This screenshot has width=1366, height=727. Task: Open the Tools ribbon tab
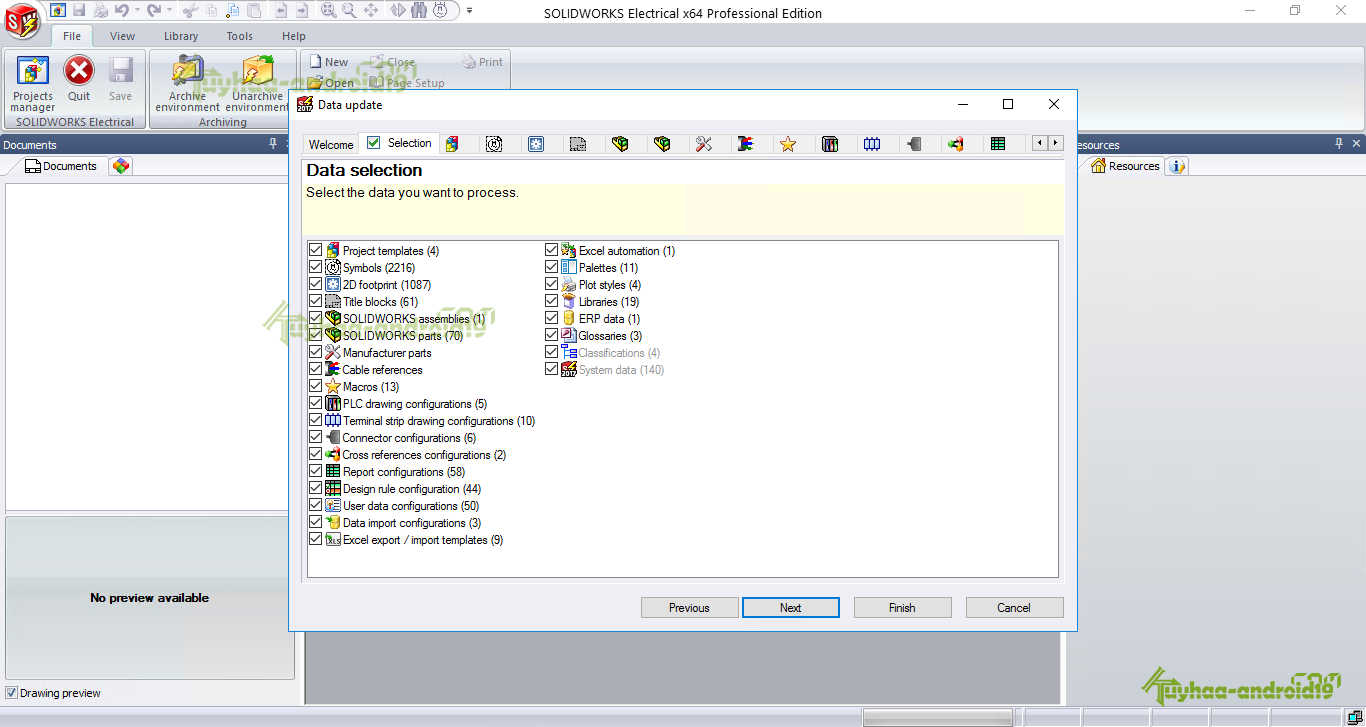point(240,36)
